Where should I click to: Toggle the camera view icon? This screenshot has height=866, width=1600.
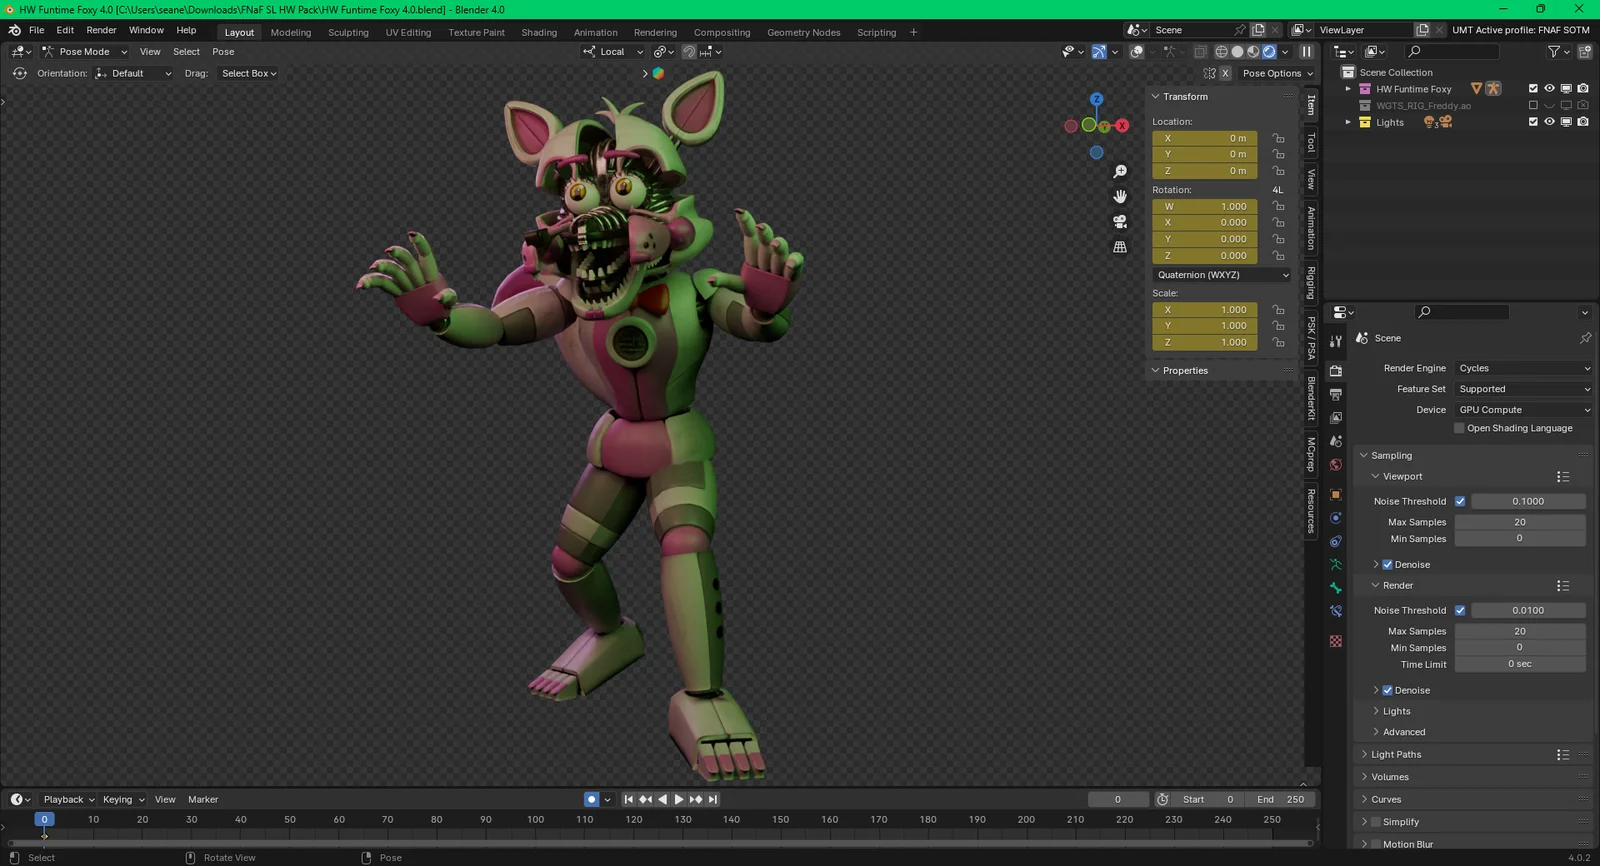1120,222
